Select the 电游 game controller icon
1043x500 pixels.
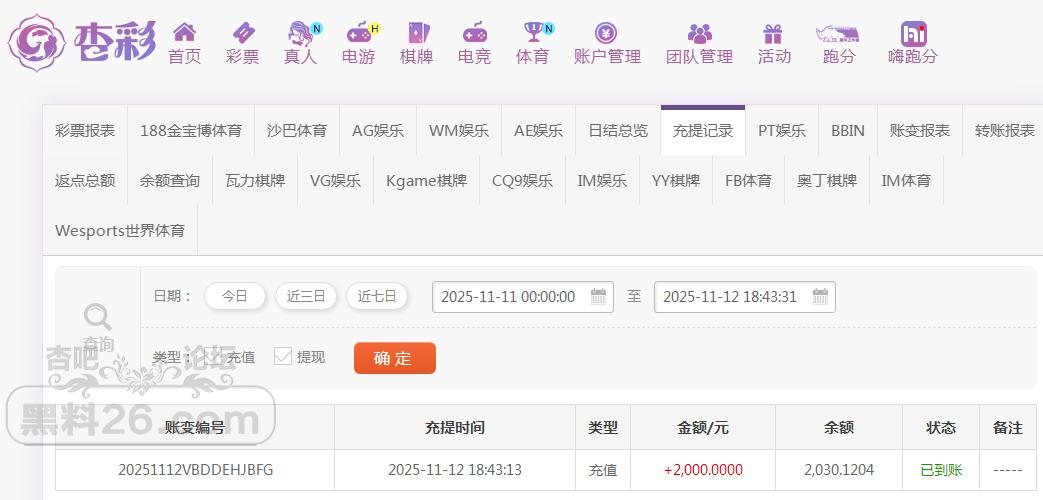tap(358, 33)
